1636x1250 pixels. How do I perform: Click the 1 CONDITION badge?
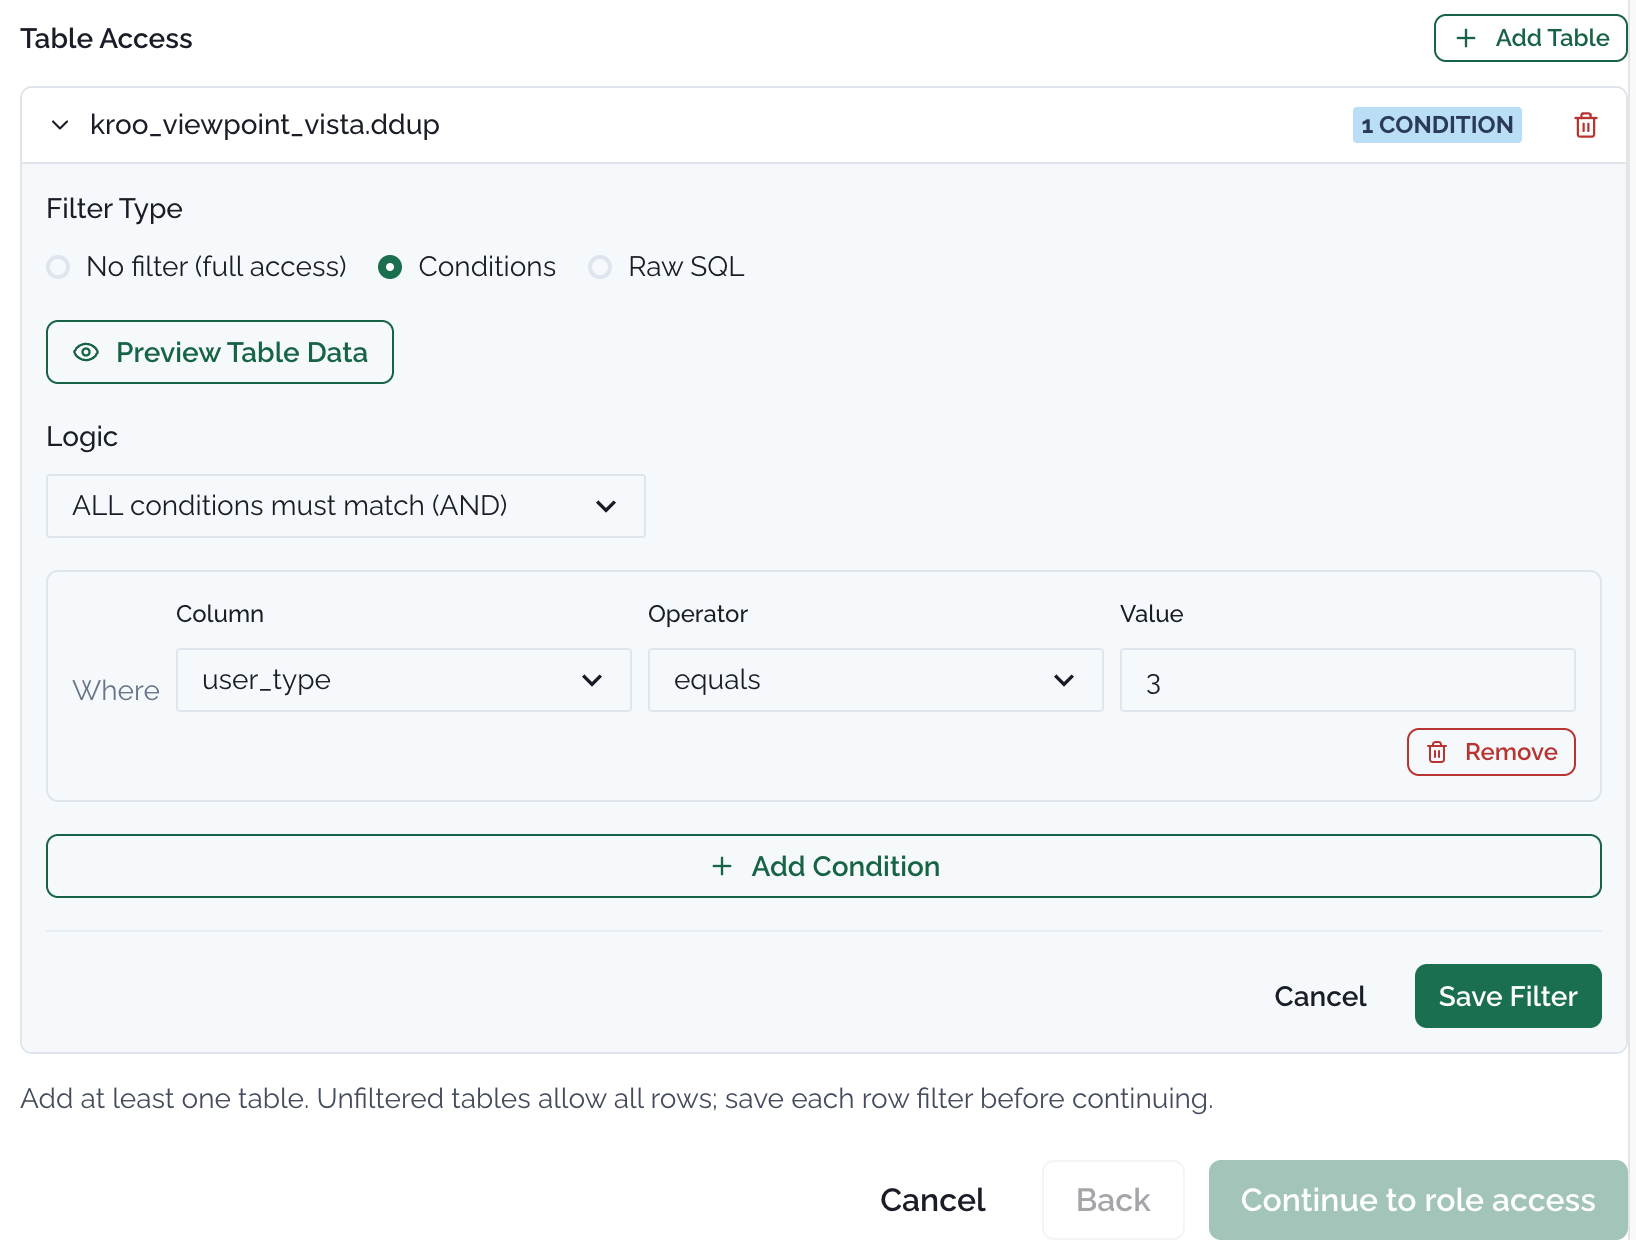(1437, 125)
